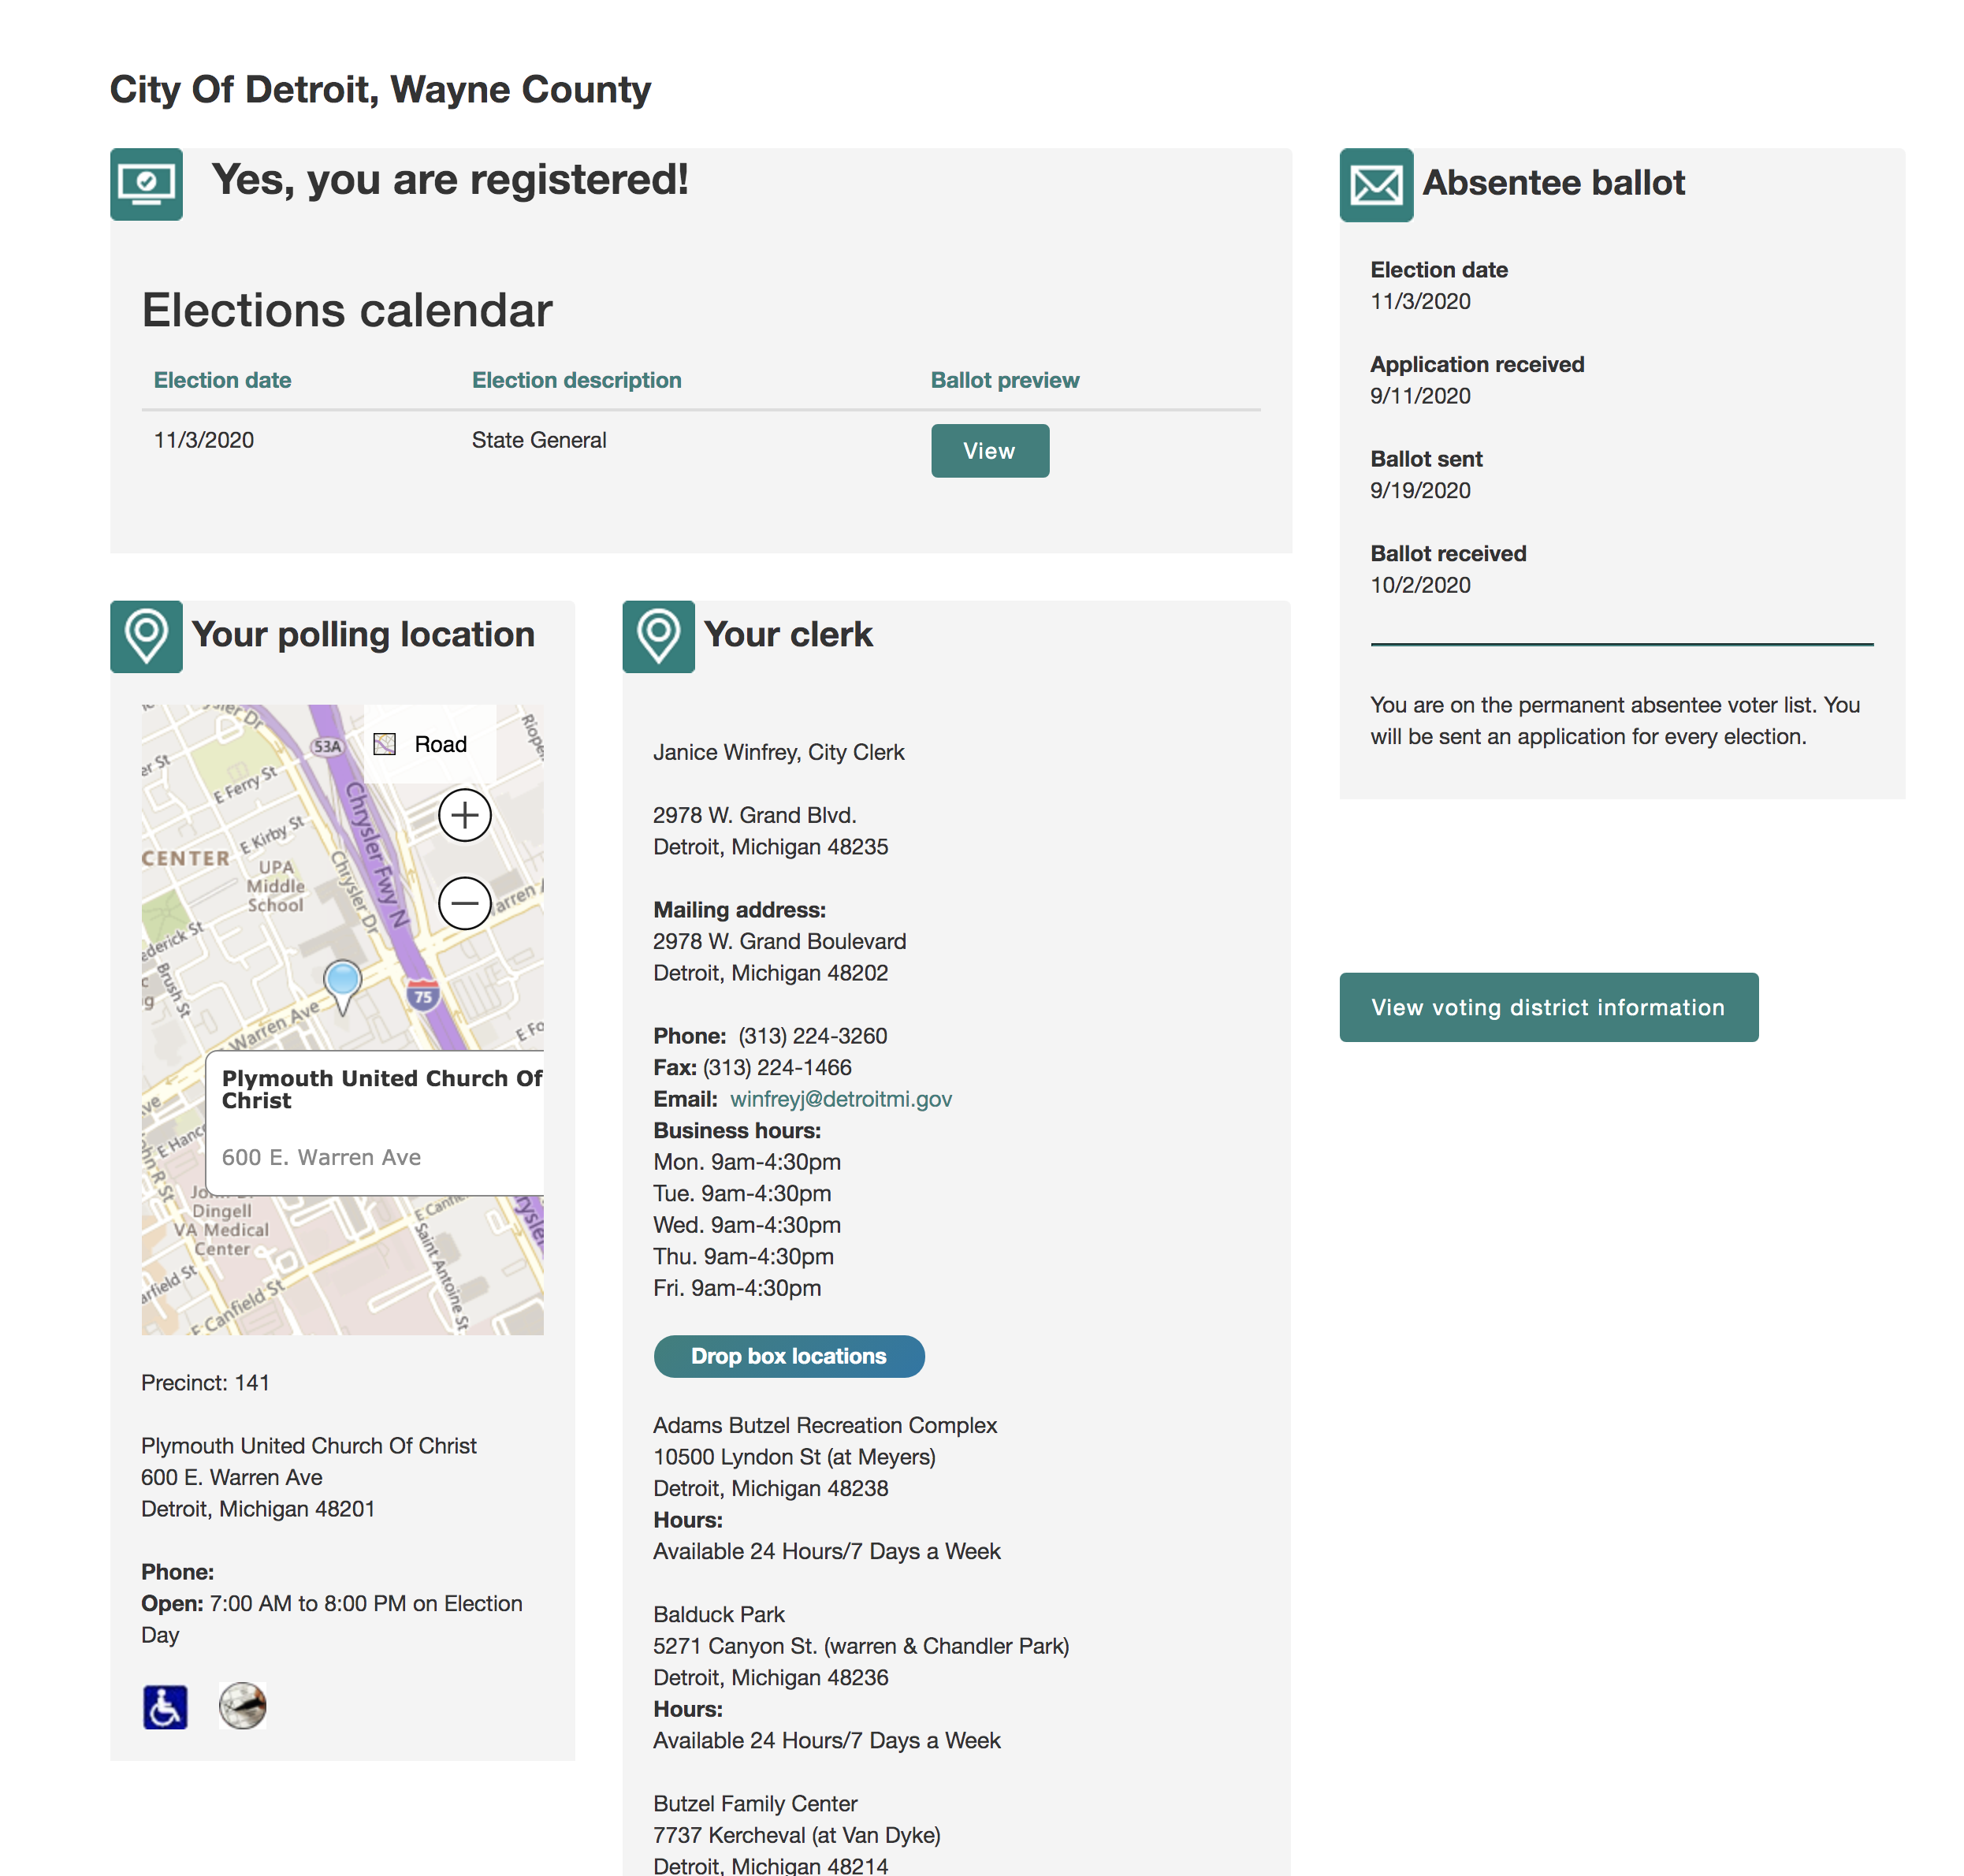The width and height of the screenshot is (1964, 1876).
Task: Click the Election description column header
Action: (576, 380)
